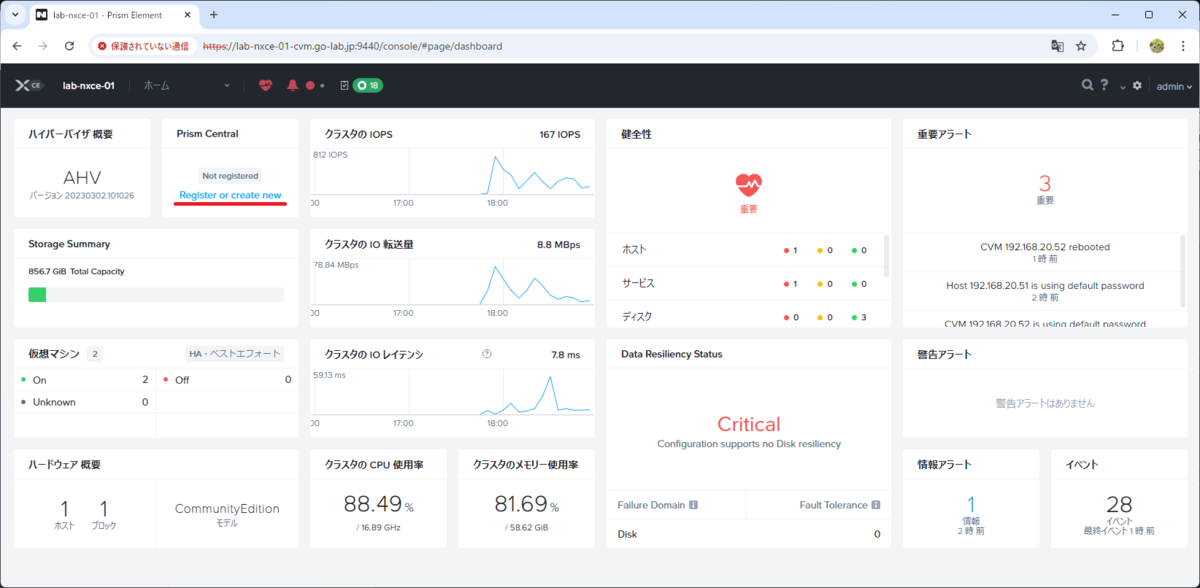Click the large red heart health icon
The image size is (1200, 588).
[749, 184]
